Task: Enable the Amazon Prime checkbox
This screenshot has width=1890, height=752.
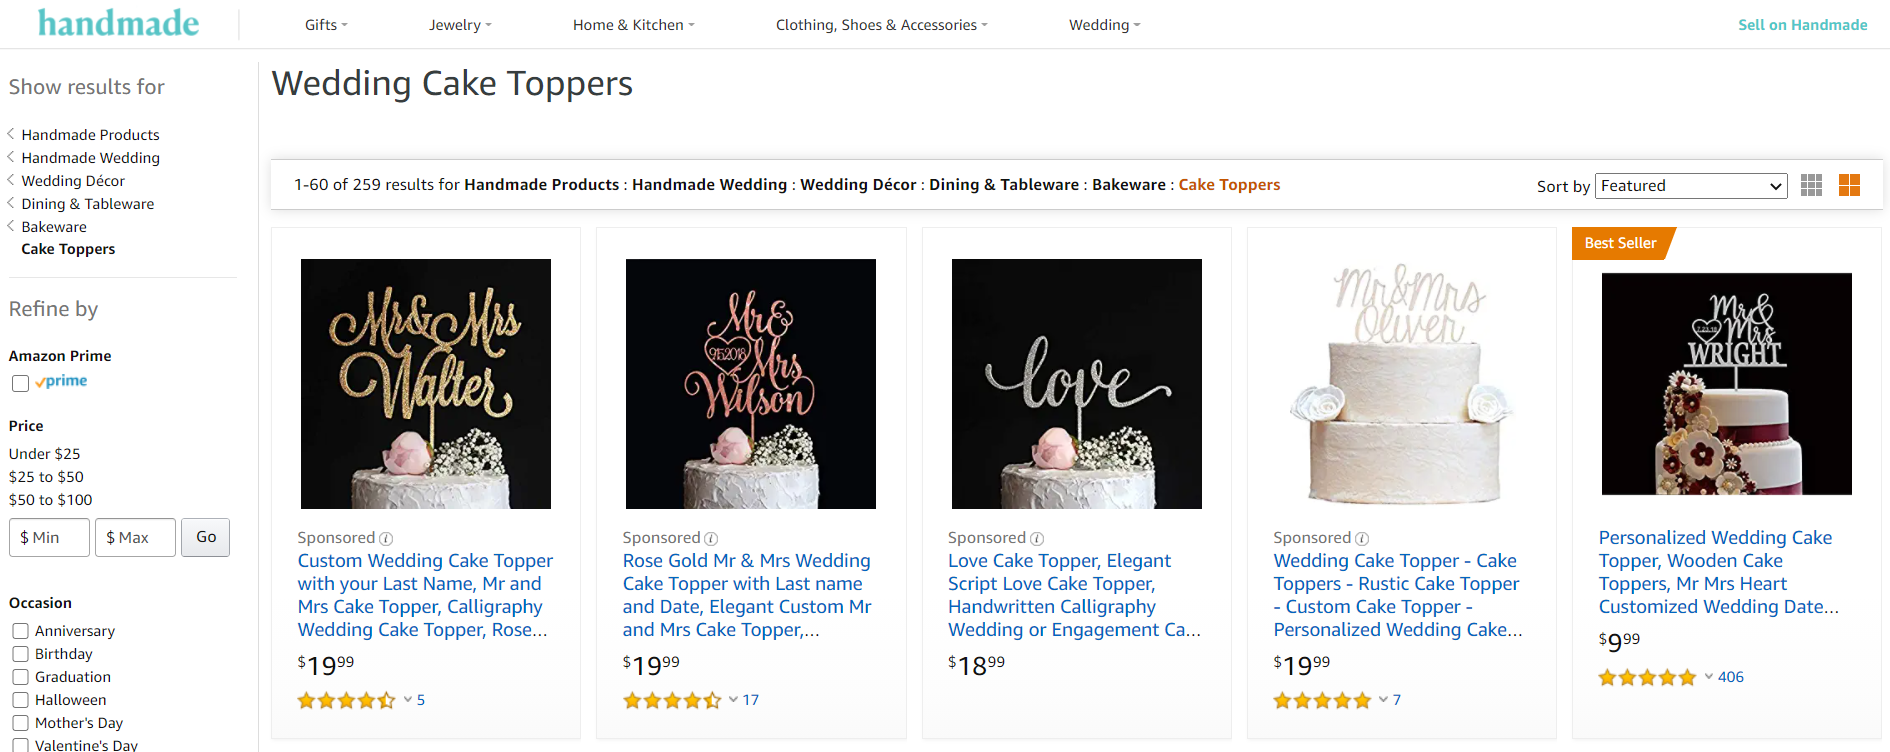Action: click(20, 383)
